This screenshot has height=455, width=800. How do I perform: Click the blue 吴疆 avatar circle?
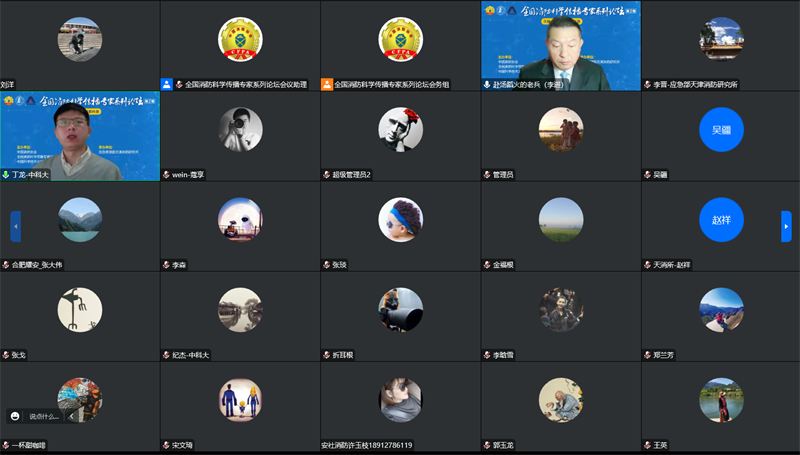point(721,130)
